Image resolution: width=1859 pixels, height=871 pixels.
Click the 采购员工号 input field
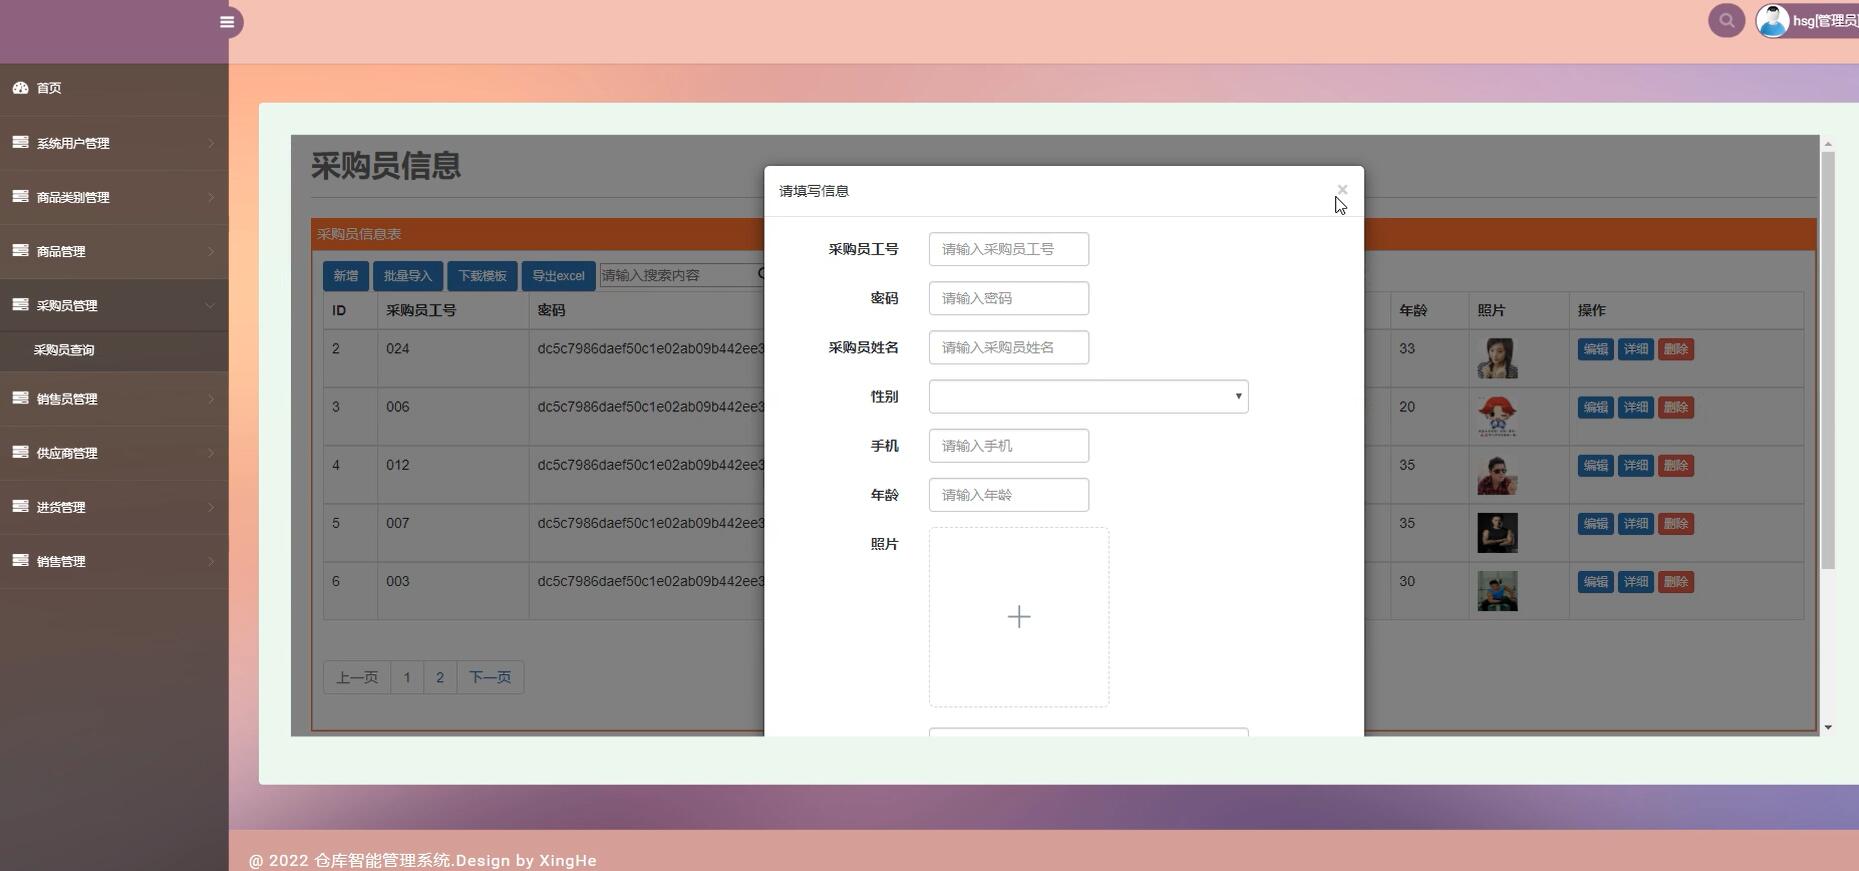[x=1008, y=249]
